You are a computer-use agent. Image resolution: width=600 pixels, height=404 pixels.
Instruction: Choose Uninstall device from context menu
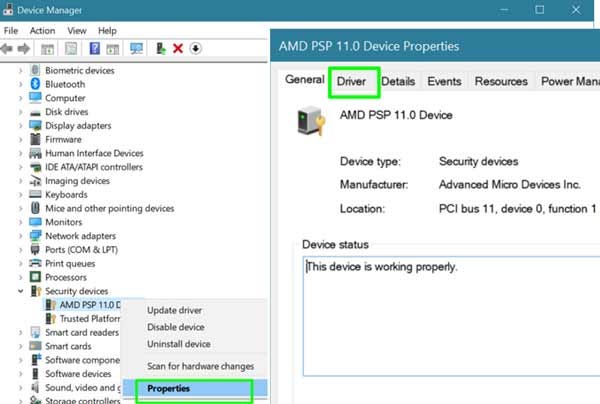pyautogui.click(x=179, y=344)
